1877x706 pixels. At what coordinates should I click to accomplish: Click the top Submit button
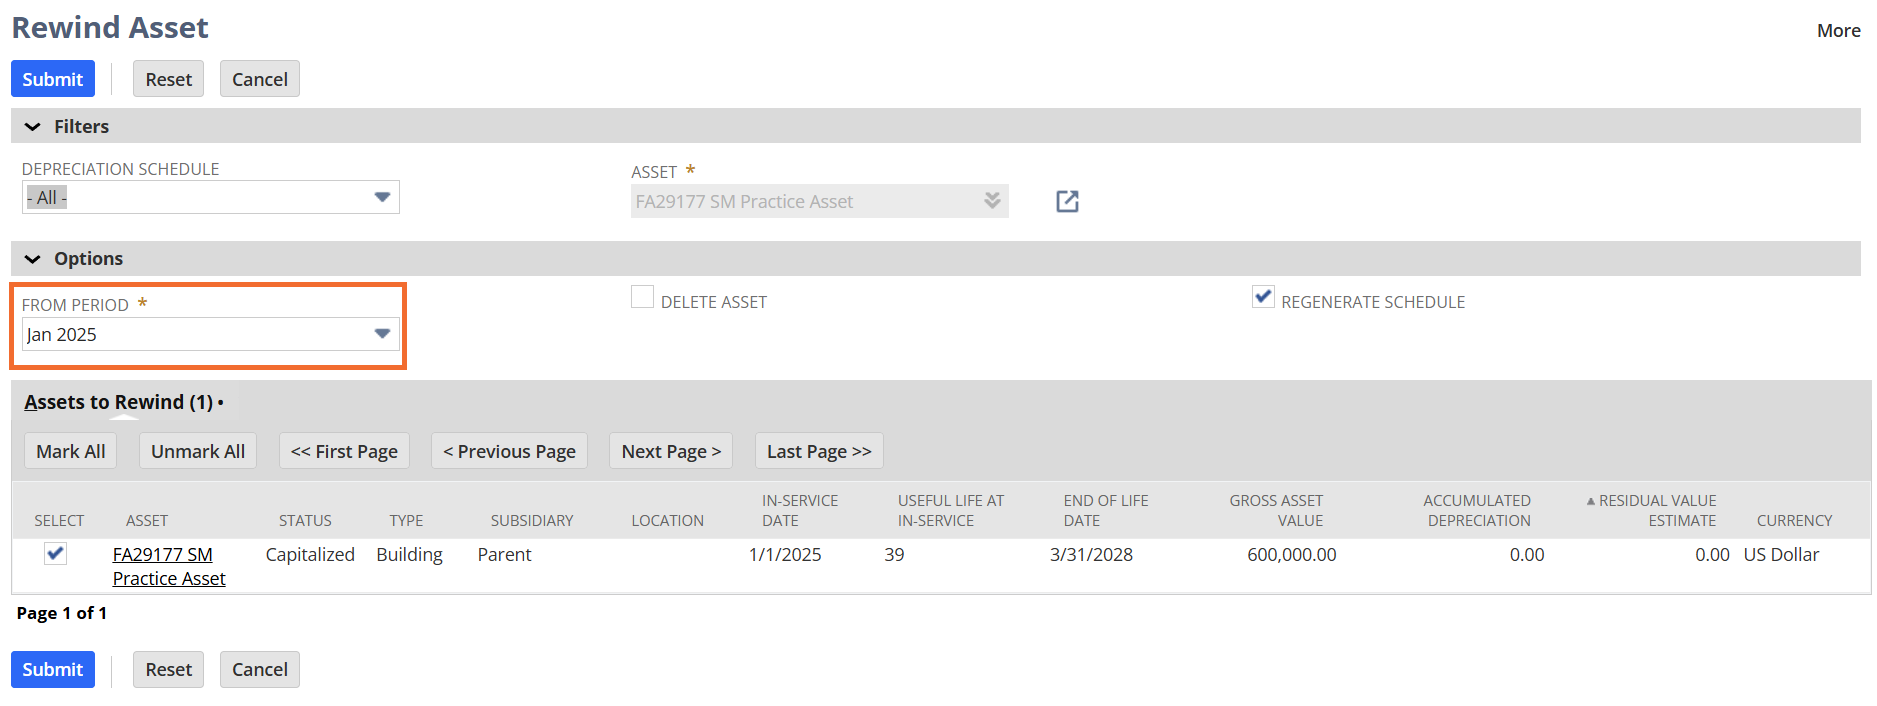coord(53,79)
